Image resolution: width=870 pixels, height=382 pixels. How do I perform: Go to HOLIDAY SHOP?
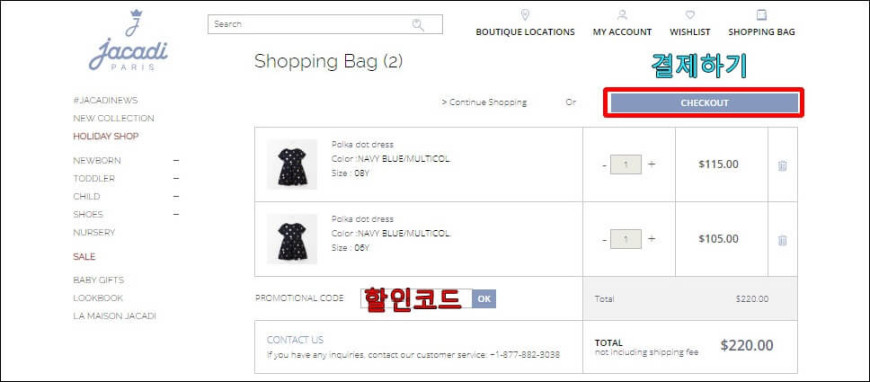pyautogui.click(x=106, y=136)
